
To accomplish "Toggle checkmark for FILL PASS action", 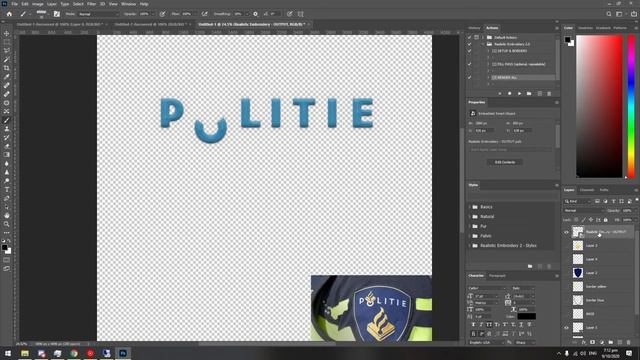I will (469, 64).
